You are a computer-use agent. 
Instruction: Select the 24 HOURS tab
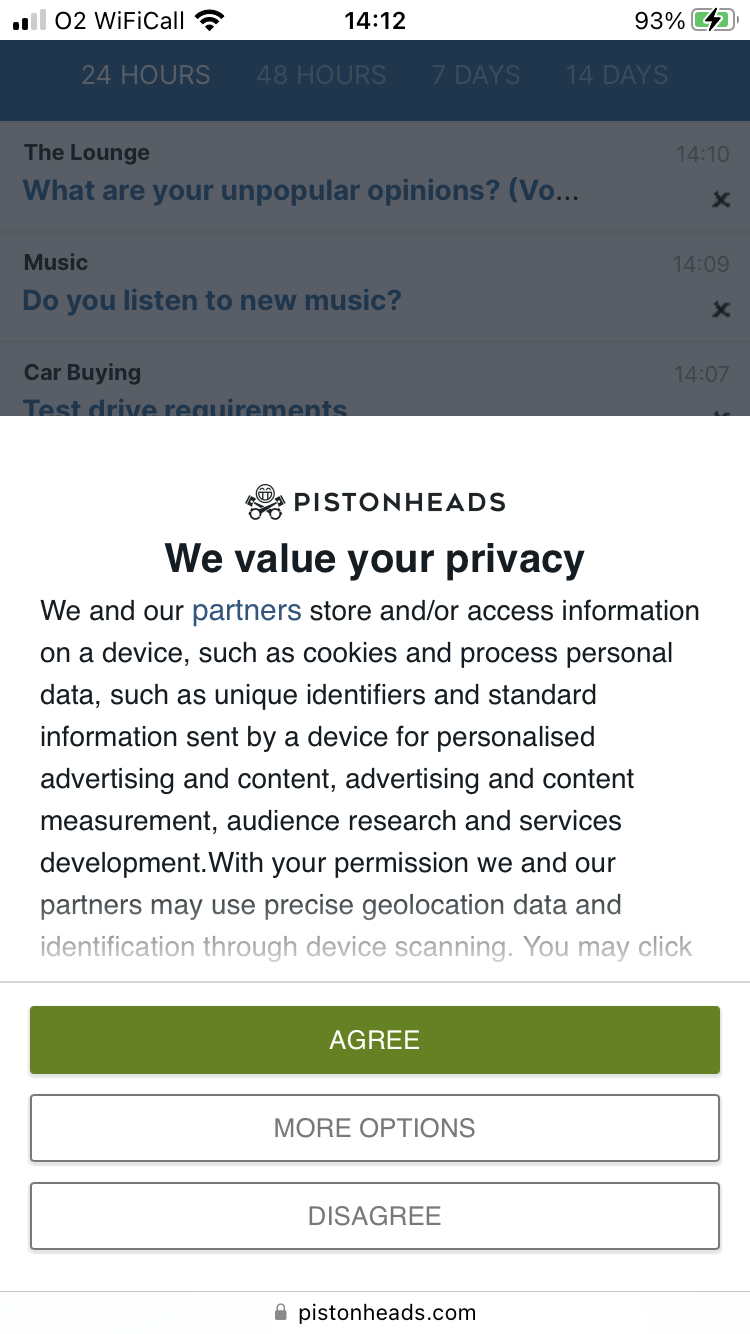tap(146, 75)
